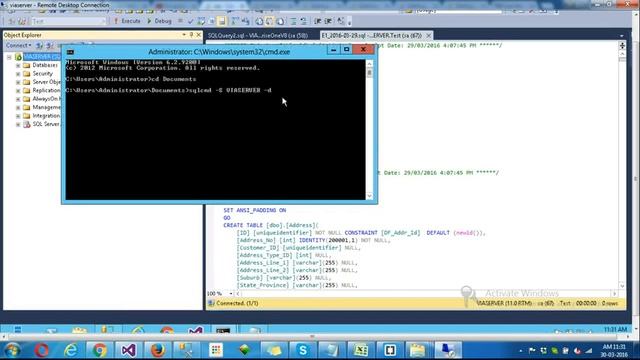The width and height of the screenshot is (640, 360).
Task: Click the Debug button in the toolbar
Action: click(x=159, y=21)
